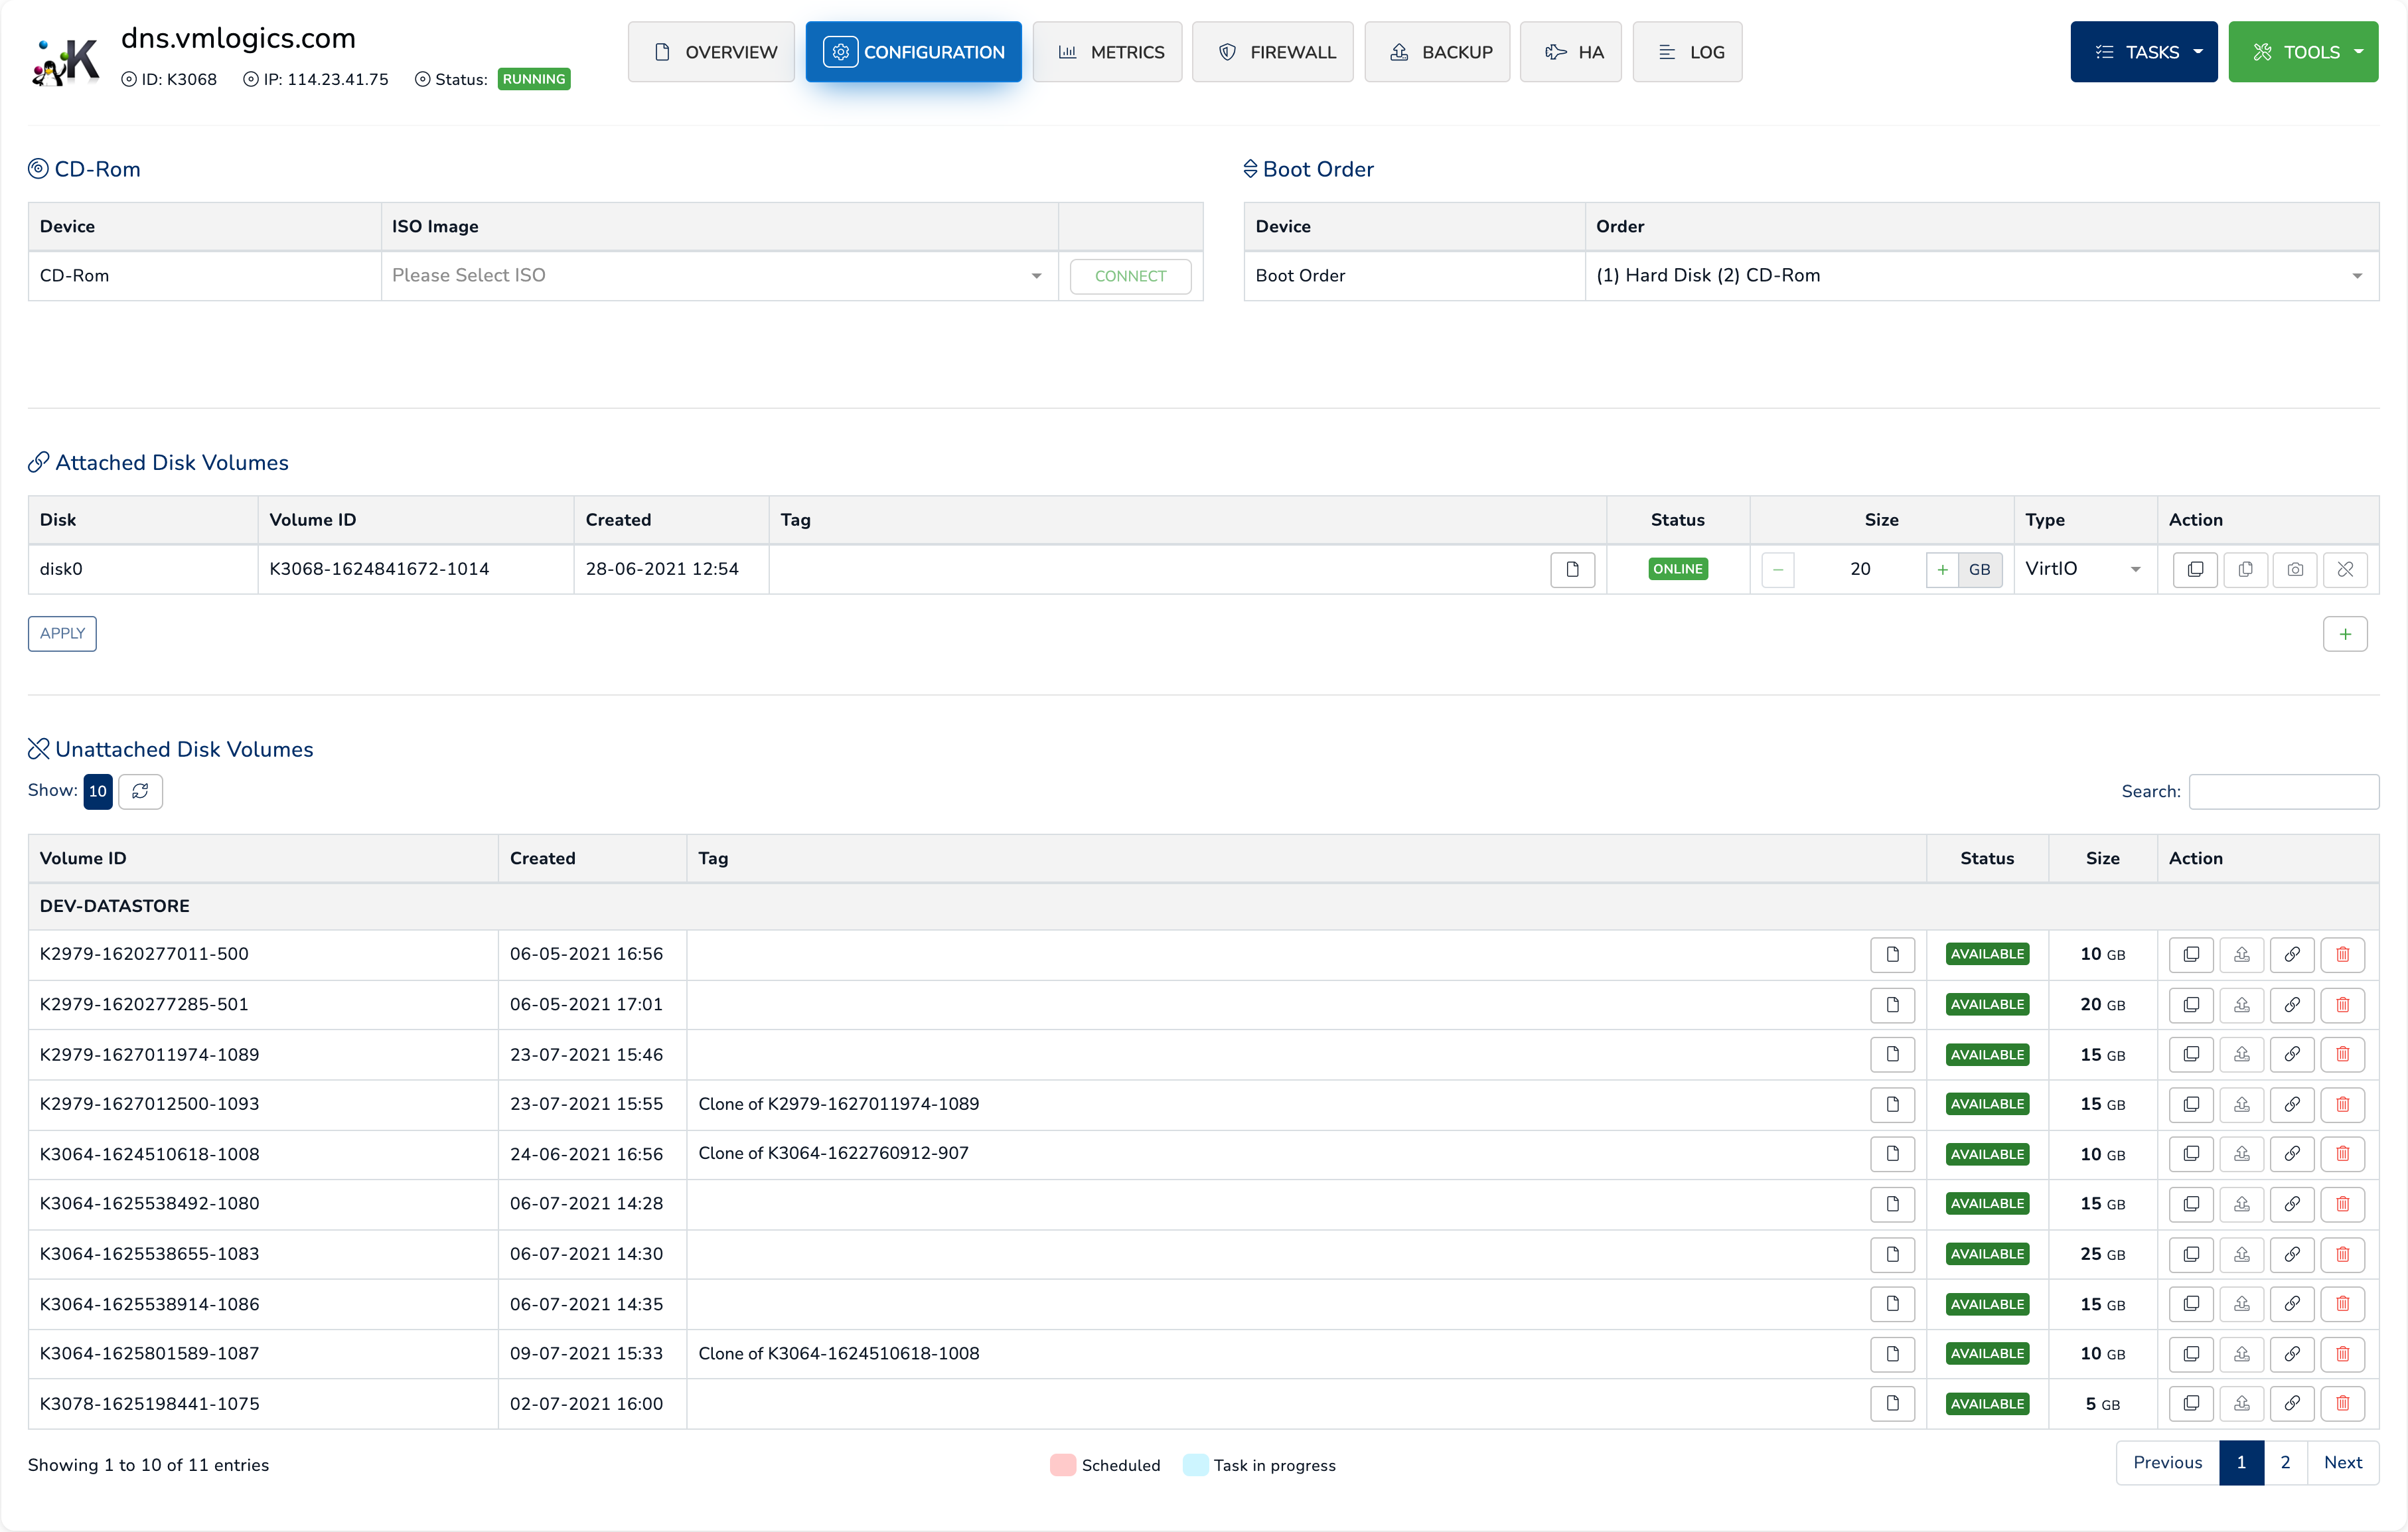Edit tag note for volume K2979-1627011974-1089

pos(1892,1054)
